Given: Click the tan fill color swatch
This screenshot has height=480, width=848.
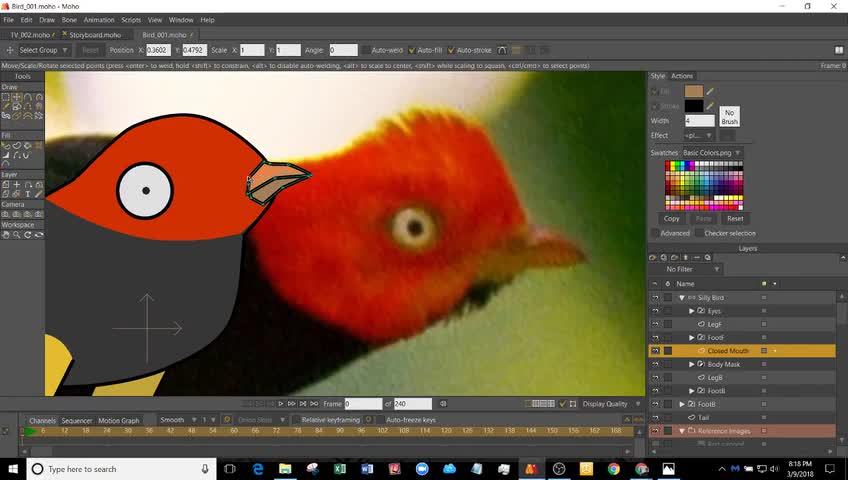Looking at the screenshot, I should 694,91.
